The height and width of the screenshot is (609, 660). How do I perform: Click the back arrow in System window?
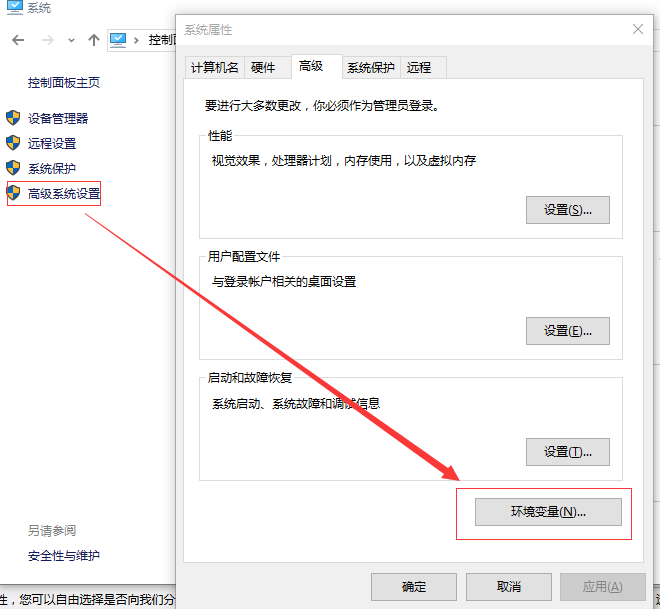(x=18, y=40)
